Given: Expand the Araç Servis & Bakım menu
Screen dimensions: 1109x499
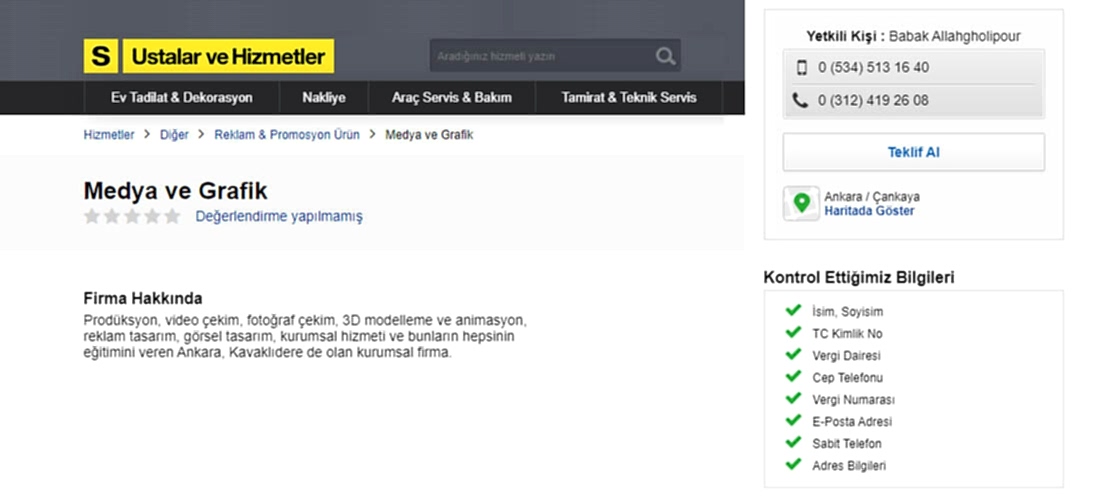Looking at the screenshot, I should tap(453, 98).
